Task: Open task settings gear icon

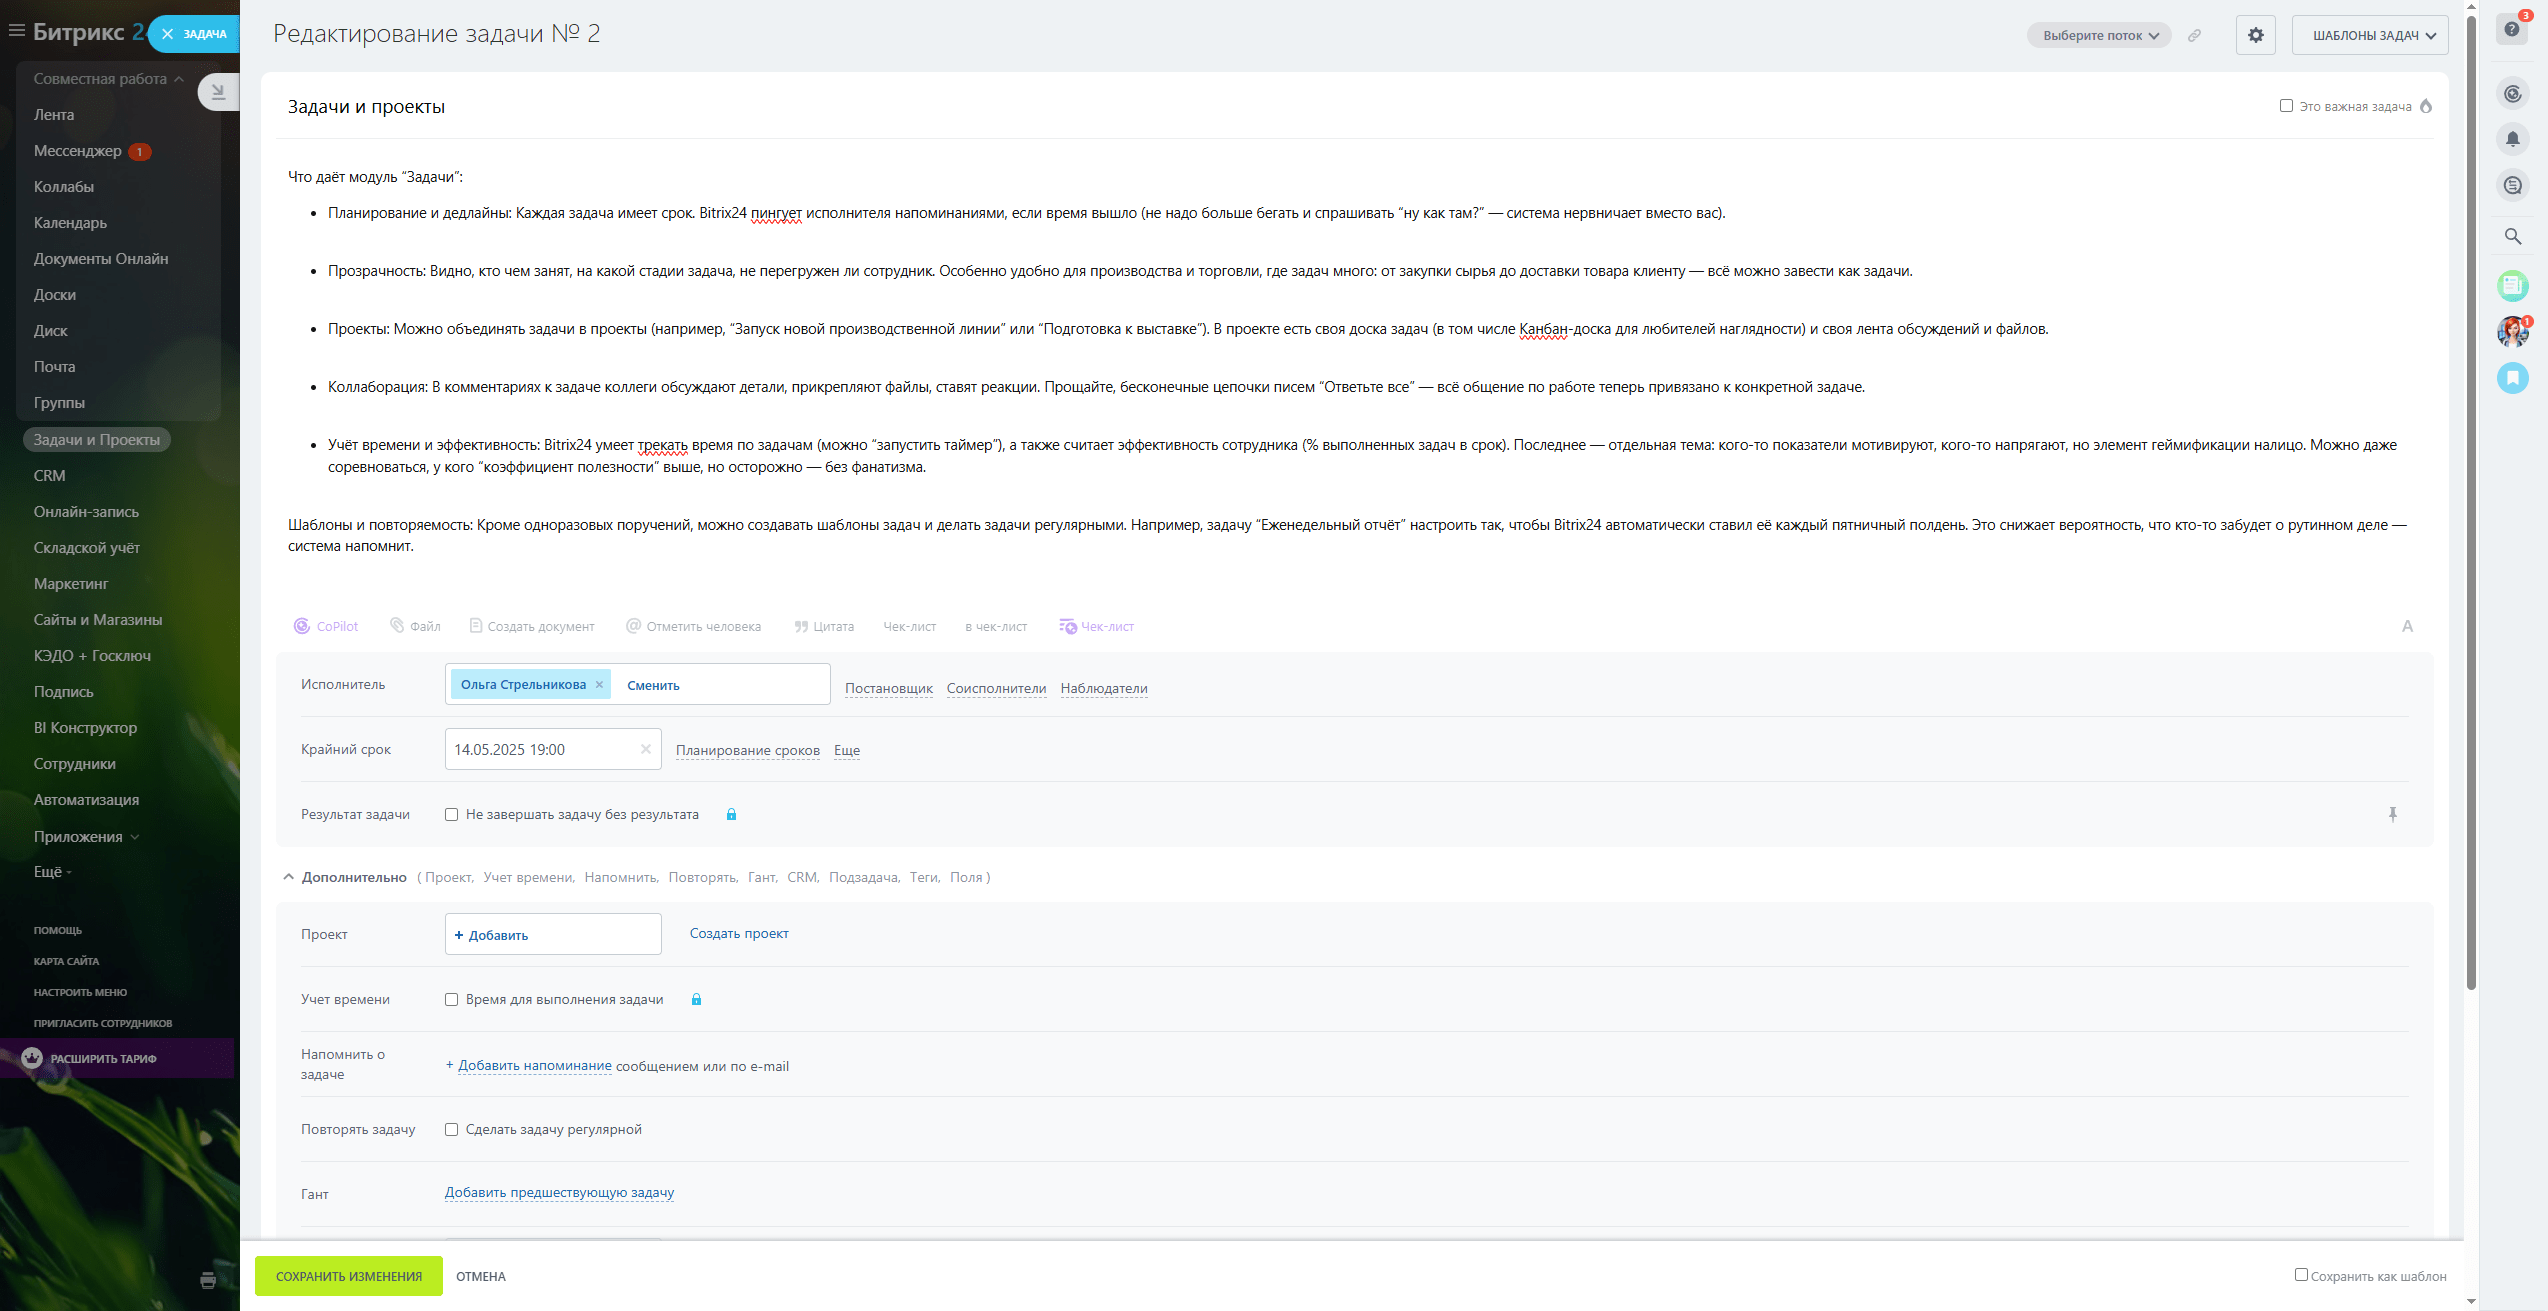Action: (2256, 35)
